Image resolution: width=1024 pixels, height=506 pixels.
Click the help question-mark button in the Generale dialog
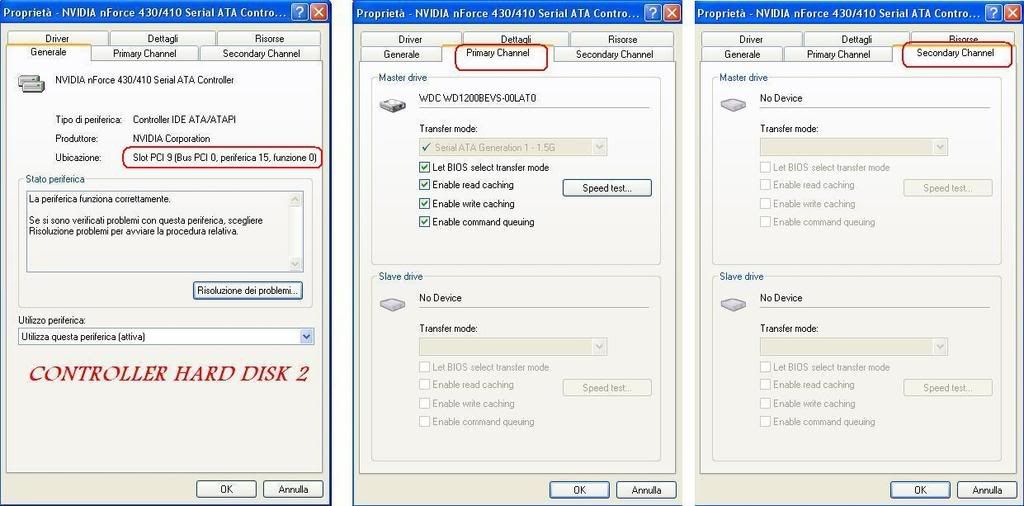(x=300, y=13)
